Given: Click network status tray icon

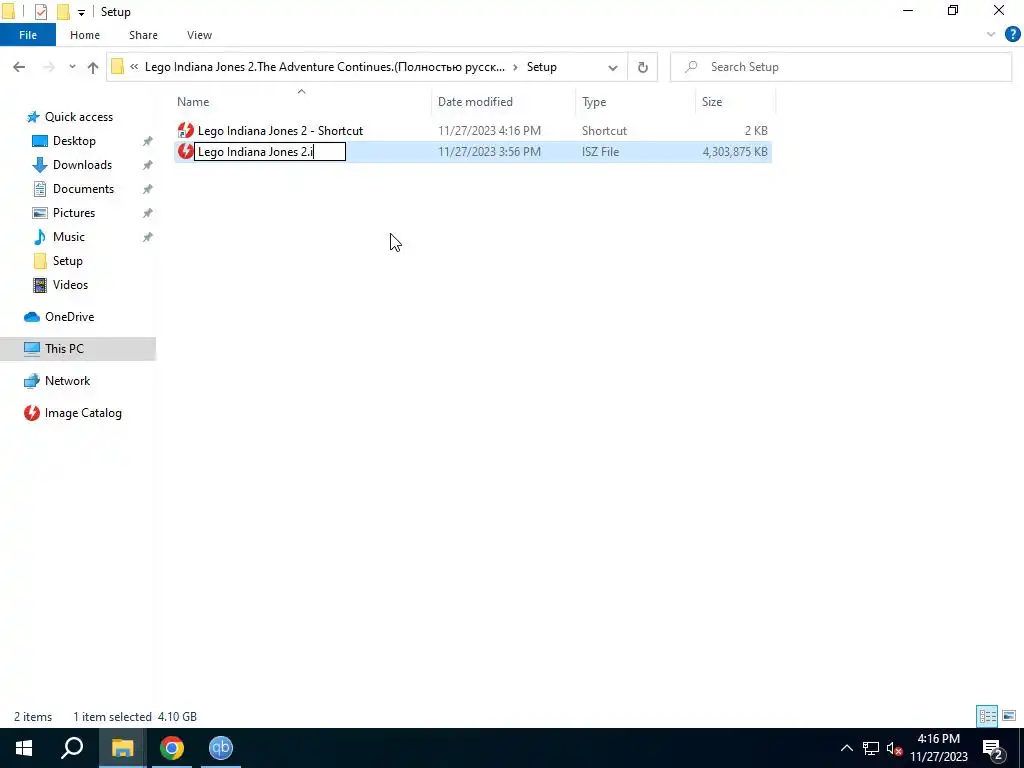Looking at the screenshot, I should click(871, 748).
